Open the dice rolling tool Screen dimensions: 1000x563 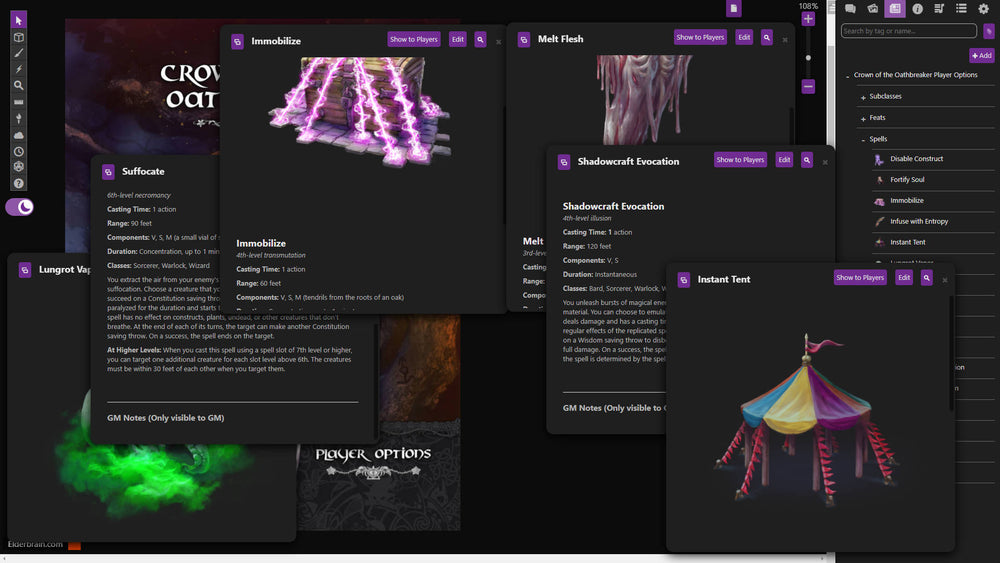(x=18, y=167)
